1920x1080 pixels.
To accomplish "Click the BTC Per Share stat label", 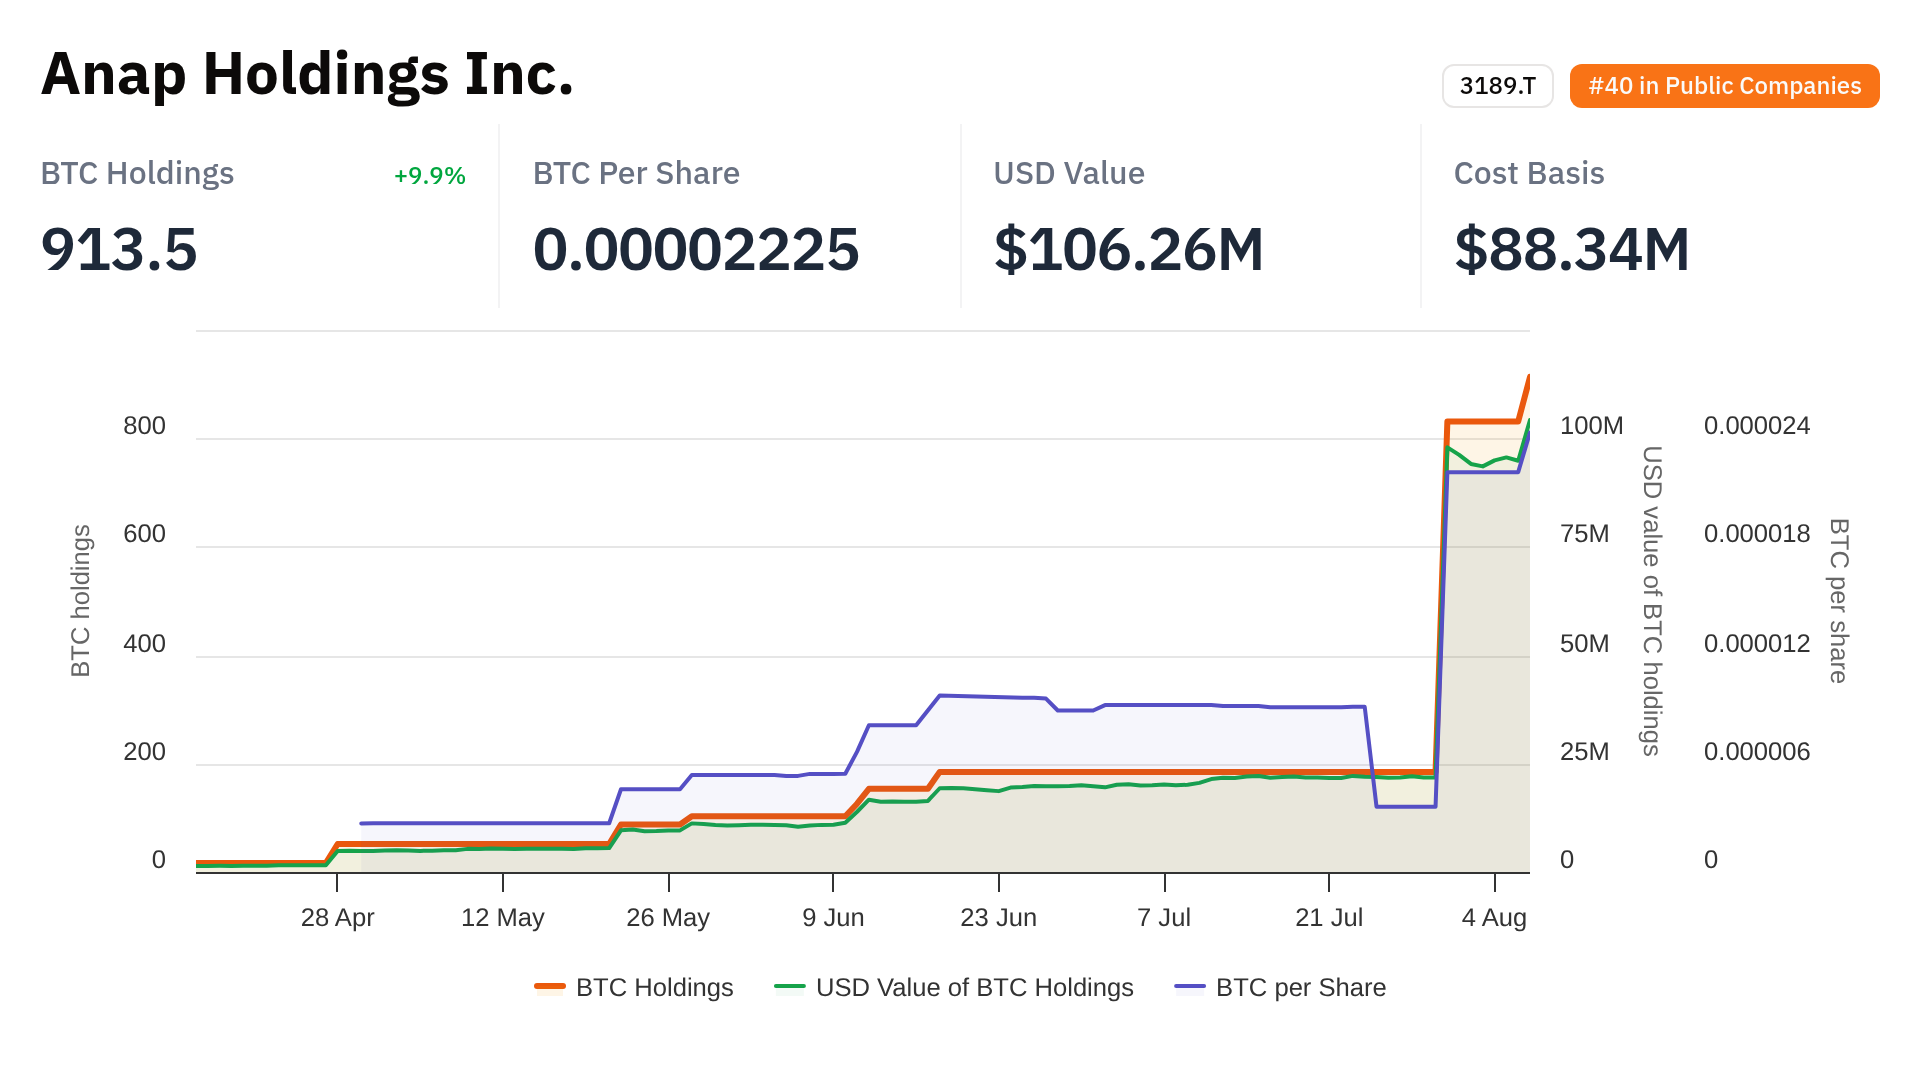I will (x=636, y=174).
